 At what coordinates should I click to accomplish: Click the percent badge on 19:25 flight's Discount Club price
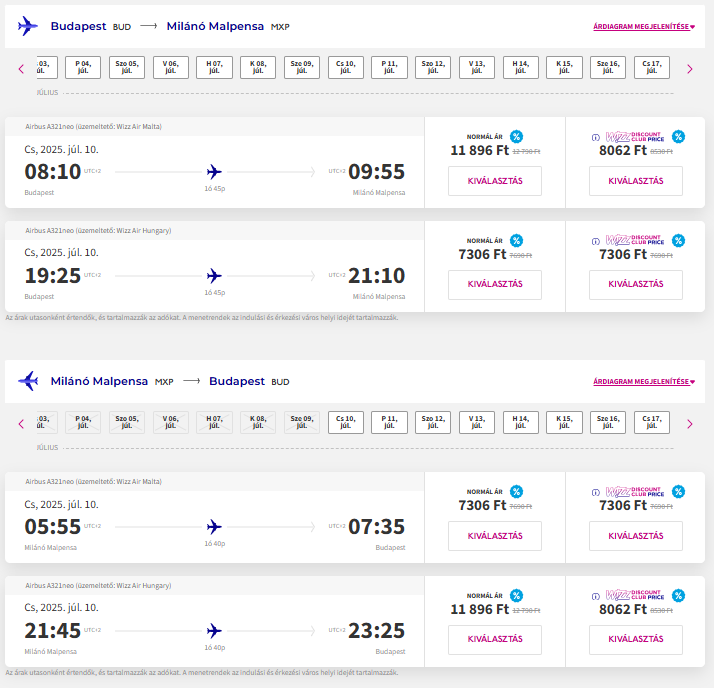678,241
